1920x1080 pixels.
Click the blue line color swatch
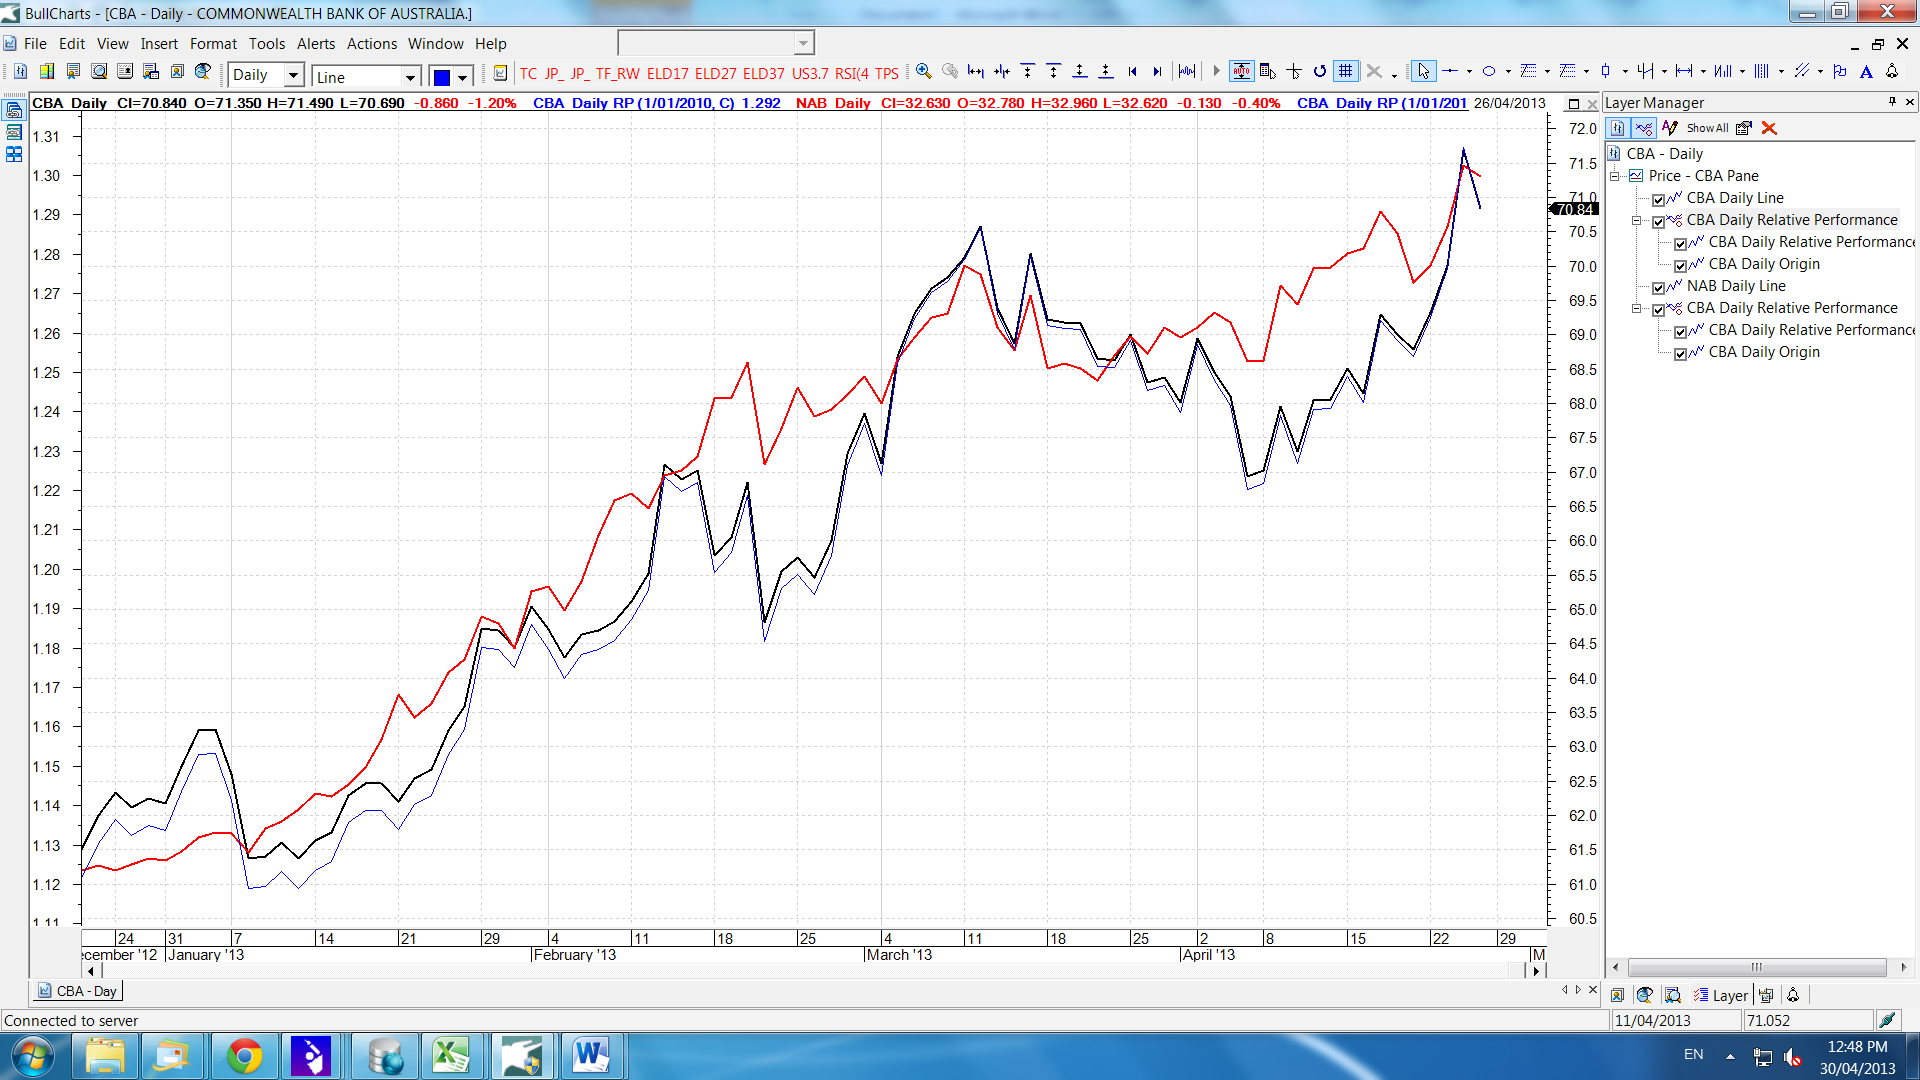tap(441, 77)
